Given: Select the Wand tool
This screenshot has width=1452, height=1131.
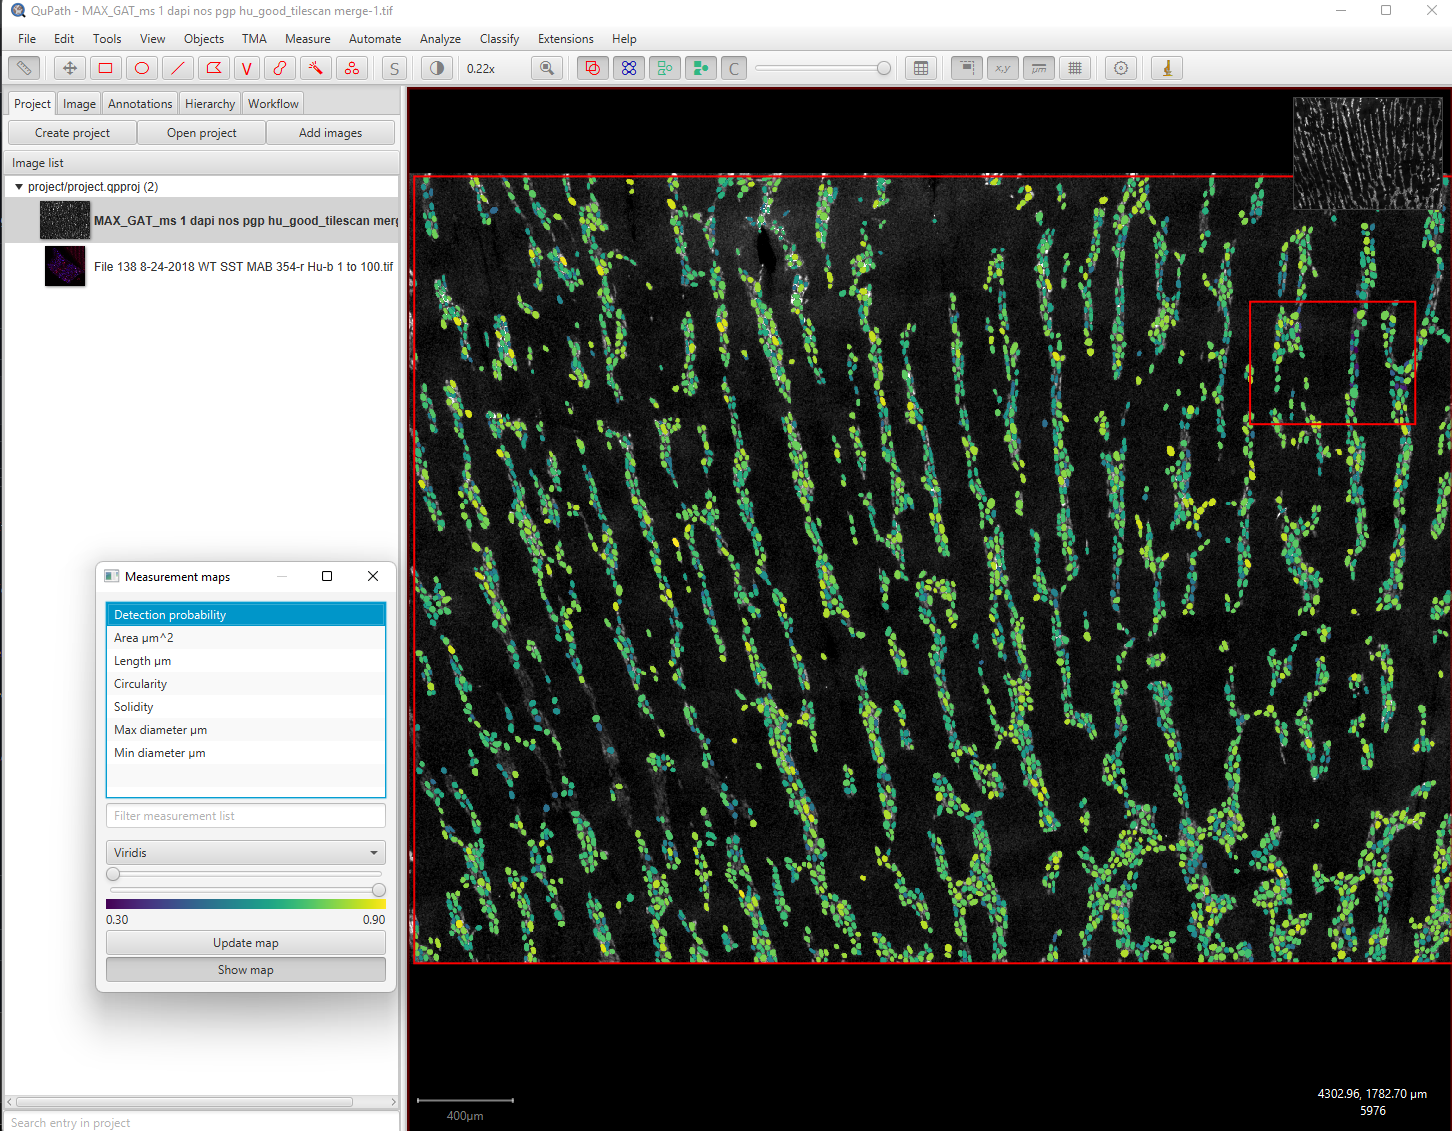Looking at the screenshot, I should (316, 68).
